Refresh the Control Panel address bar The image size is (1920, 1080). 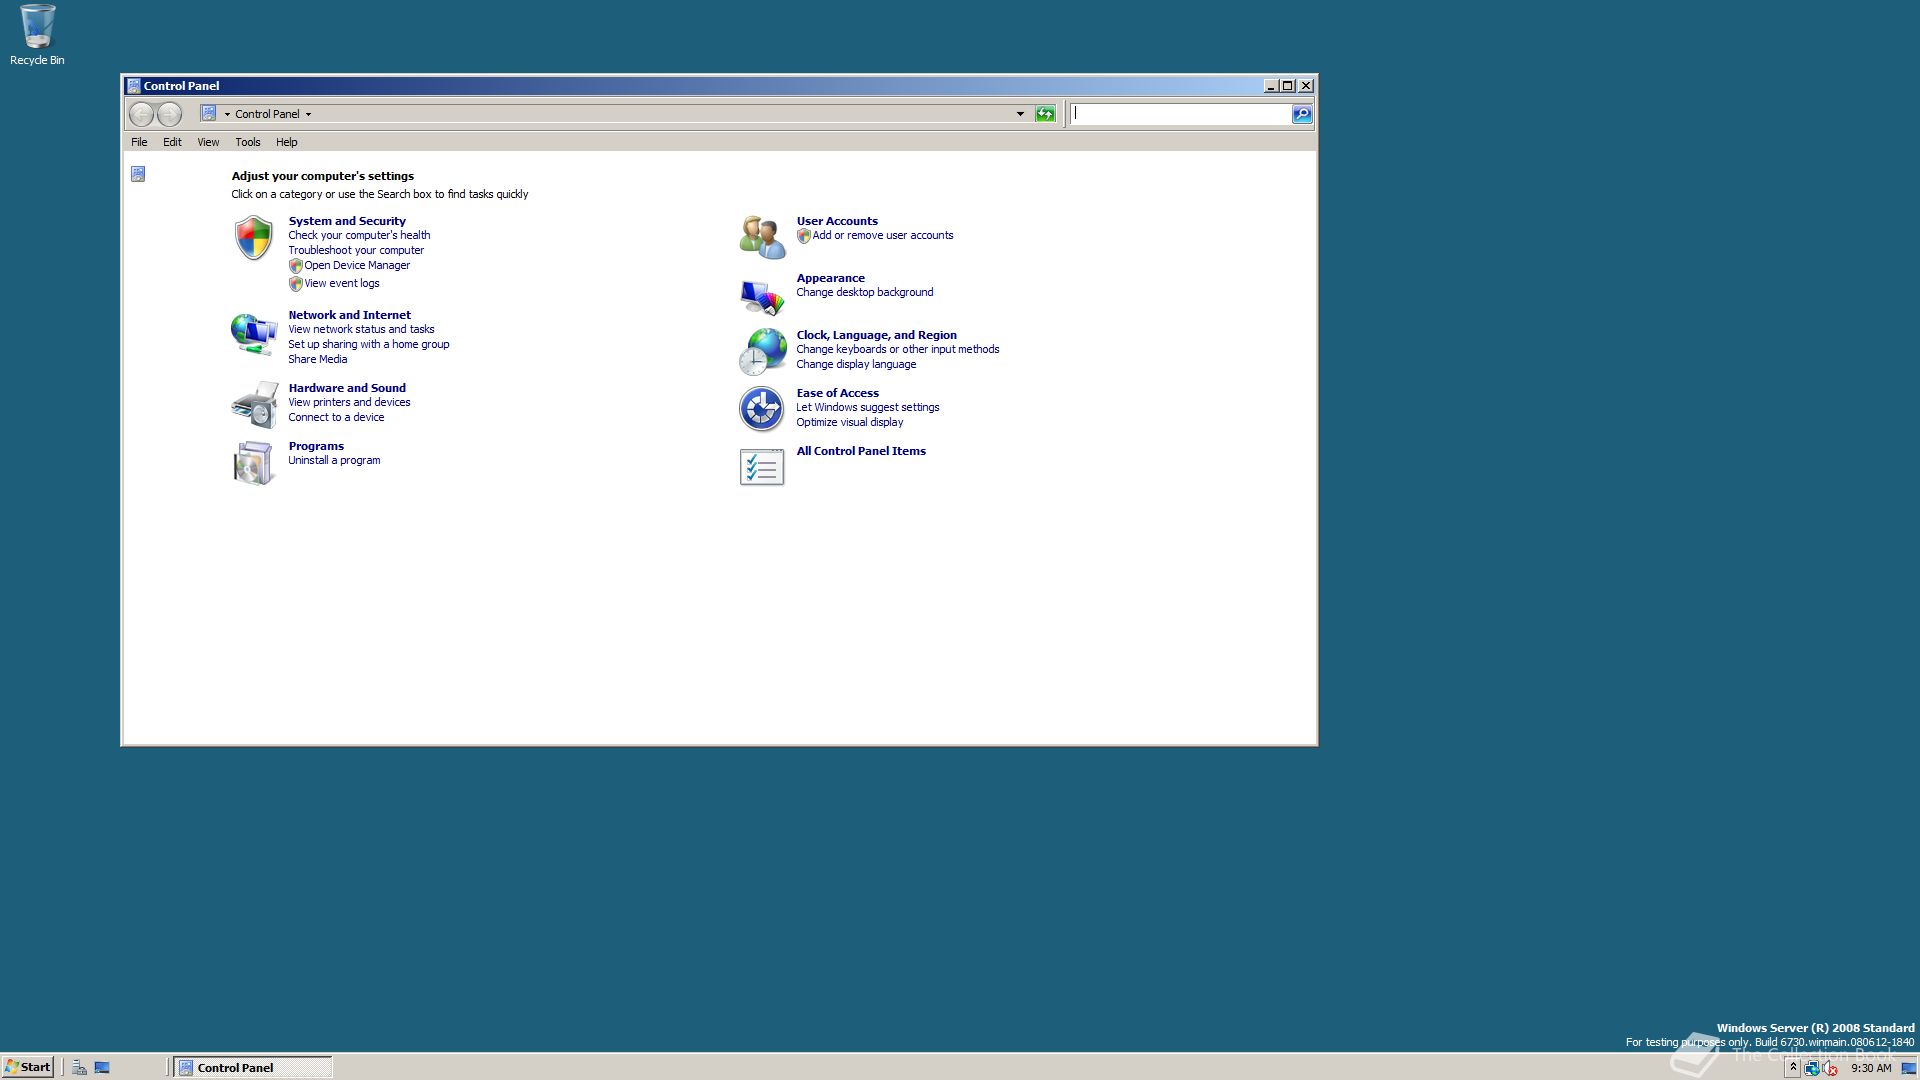pos(1045,114)
